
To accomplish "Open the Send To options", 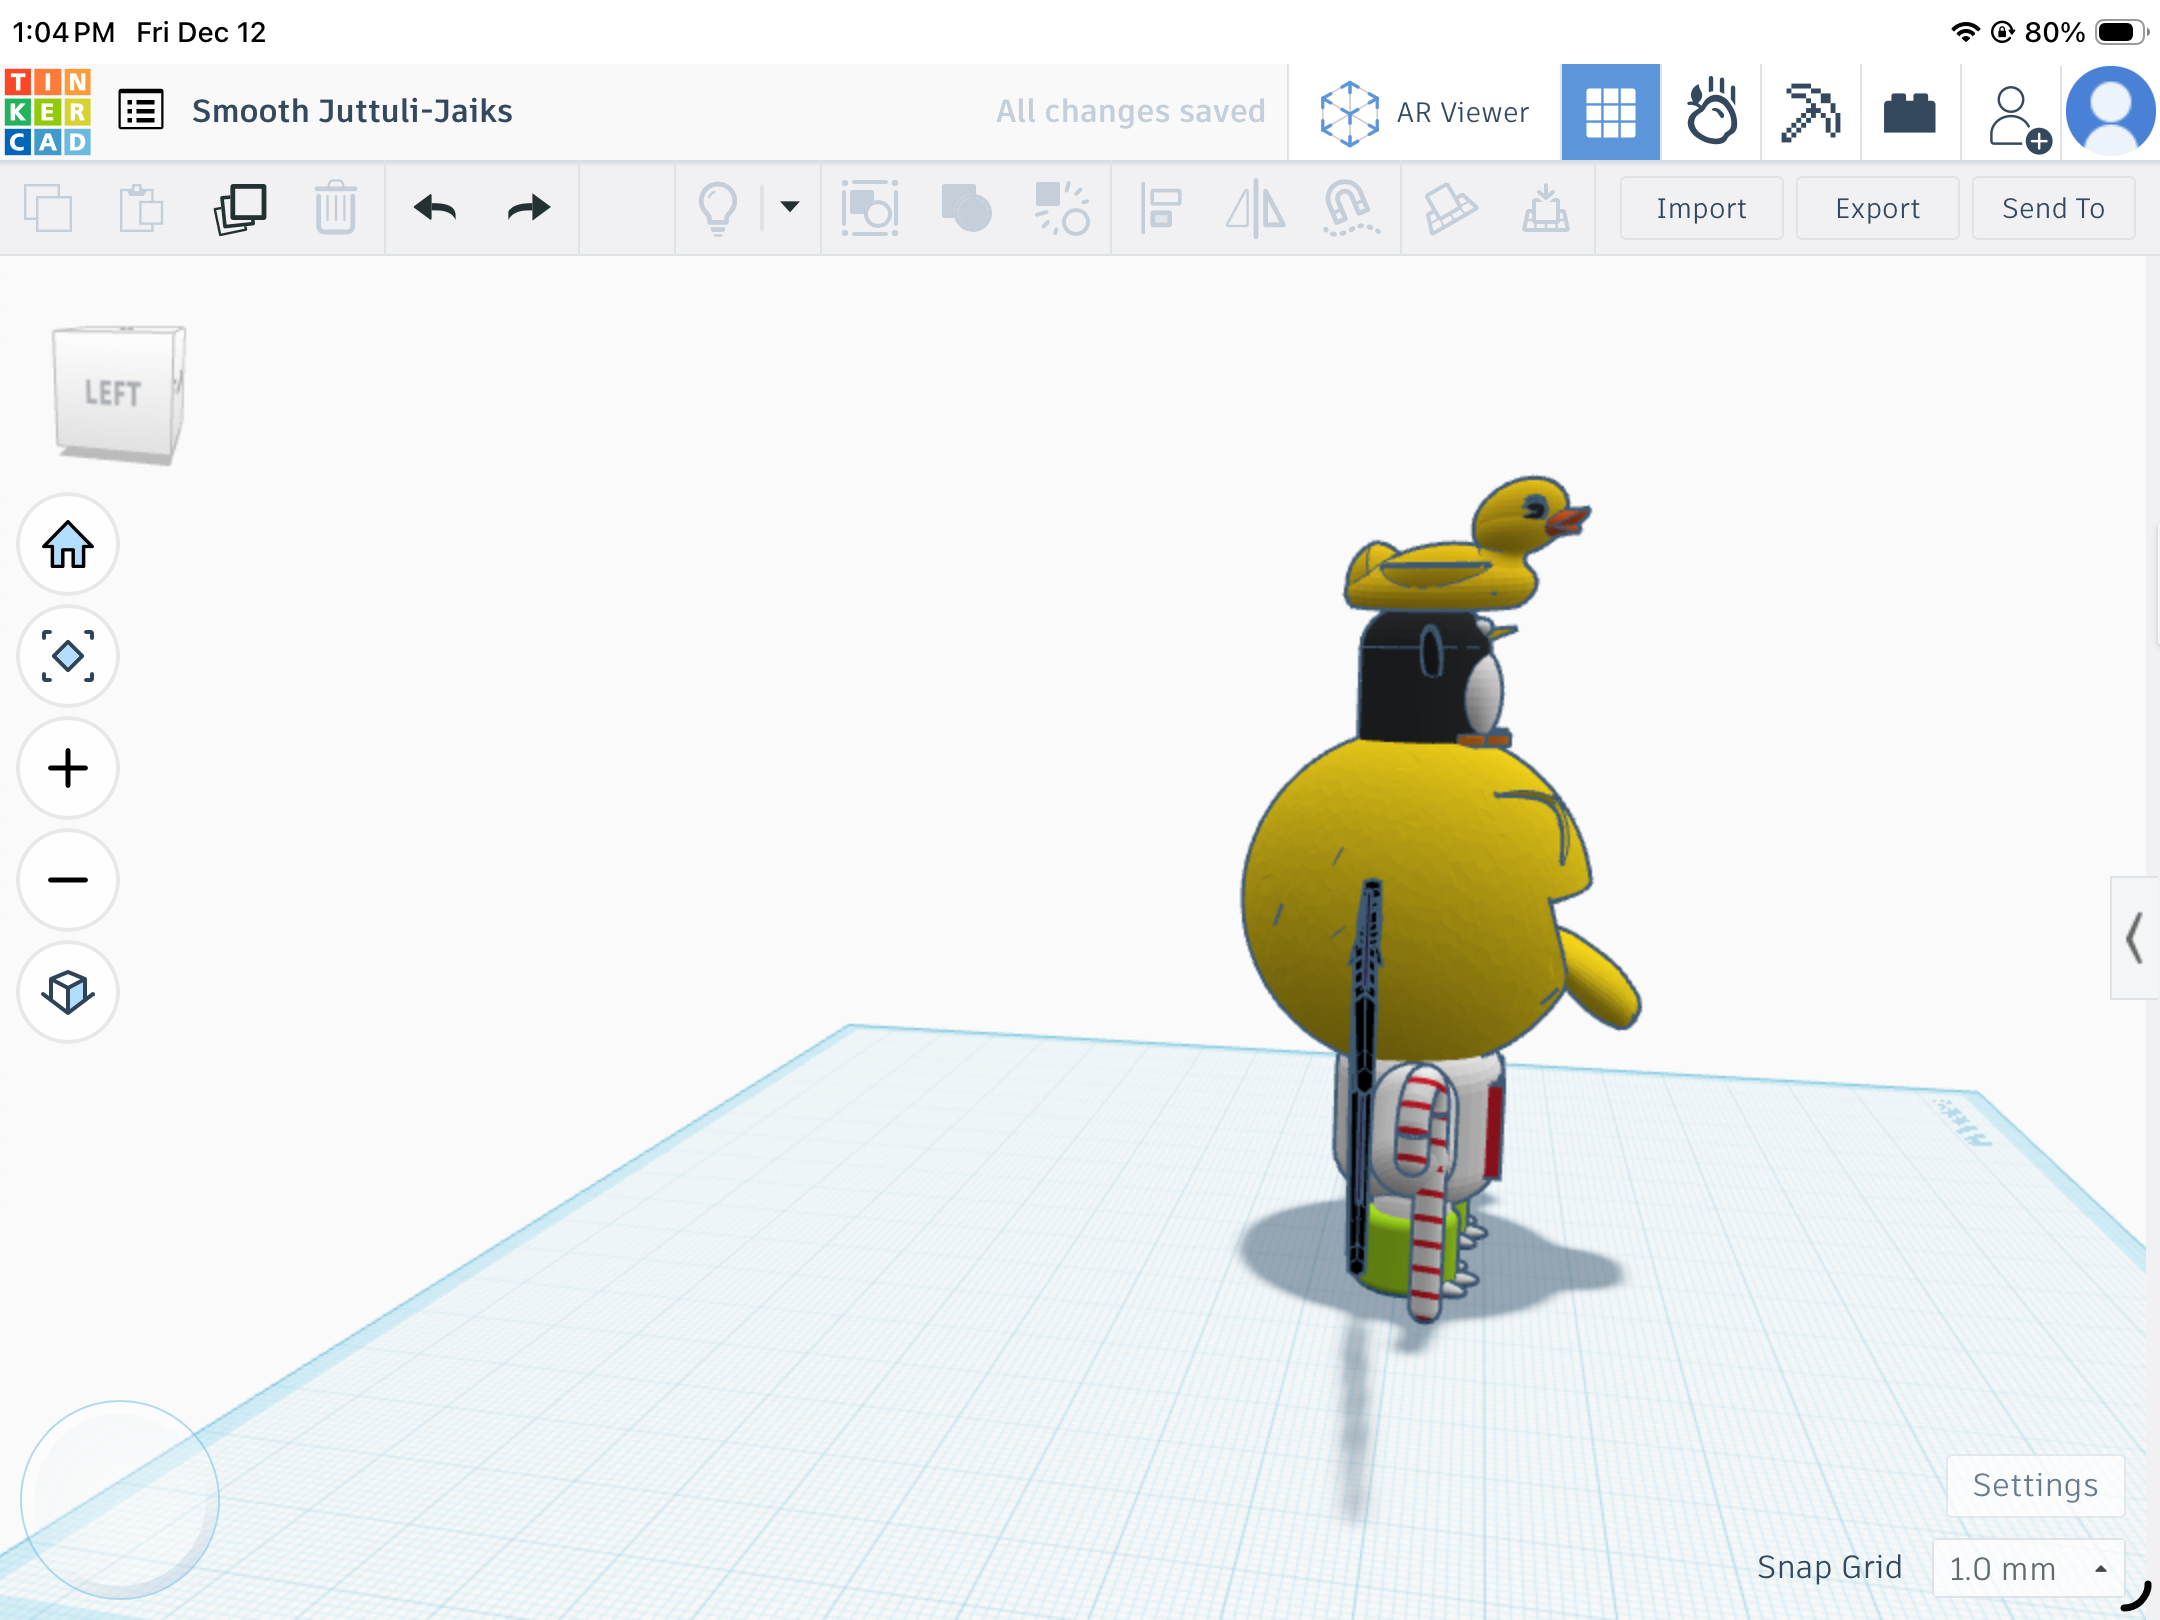I will coord(2053,208).
